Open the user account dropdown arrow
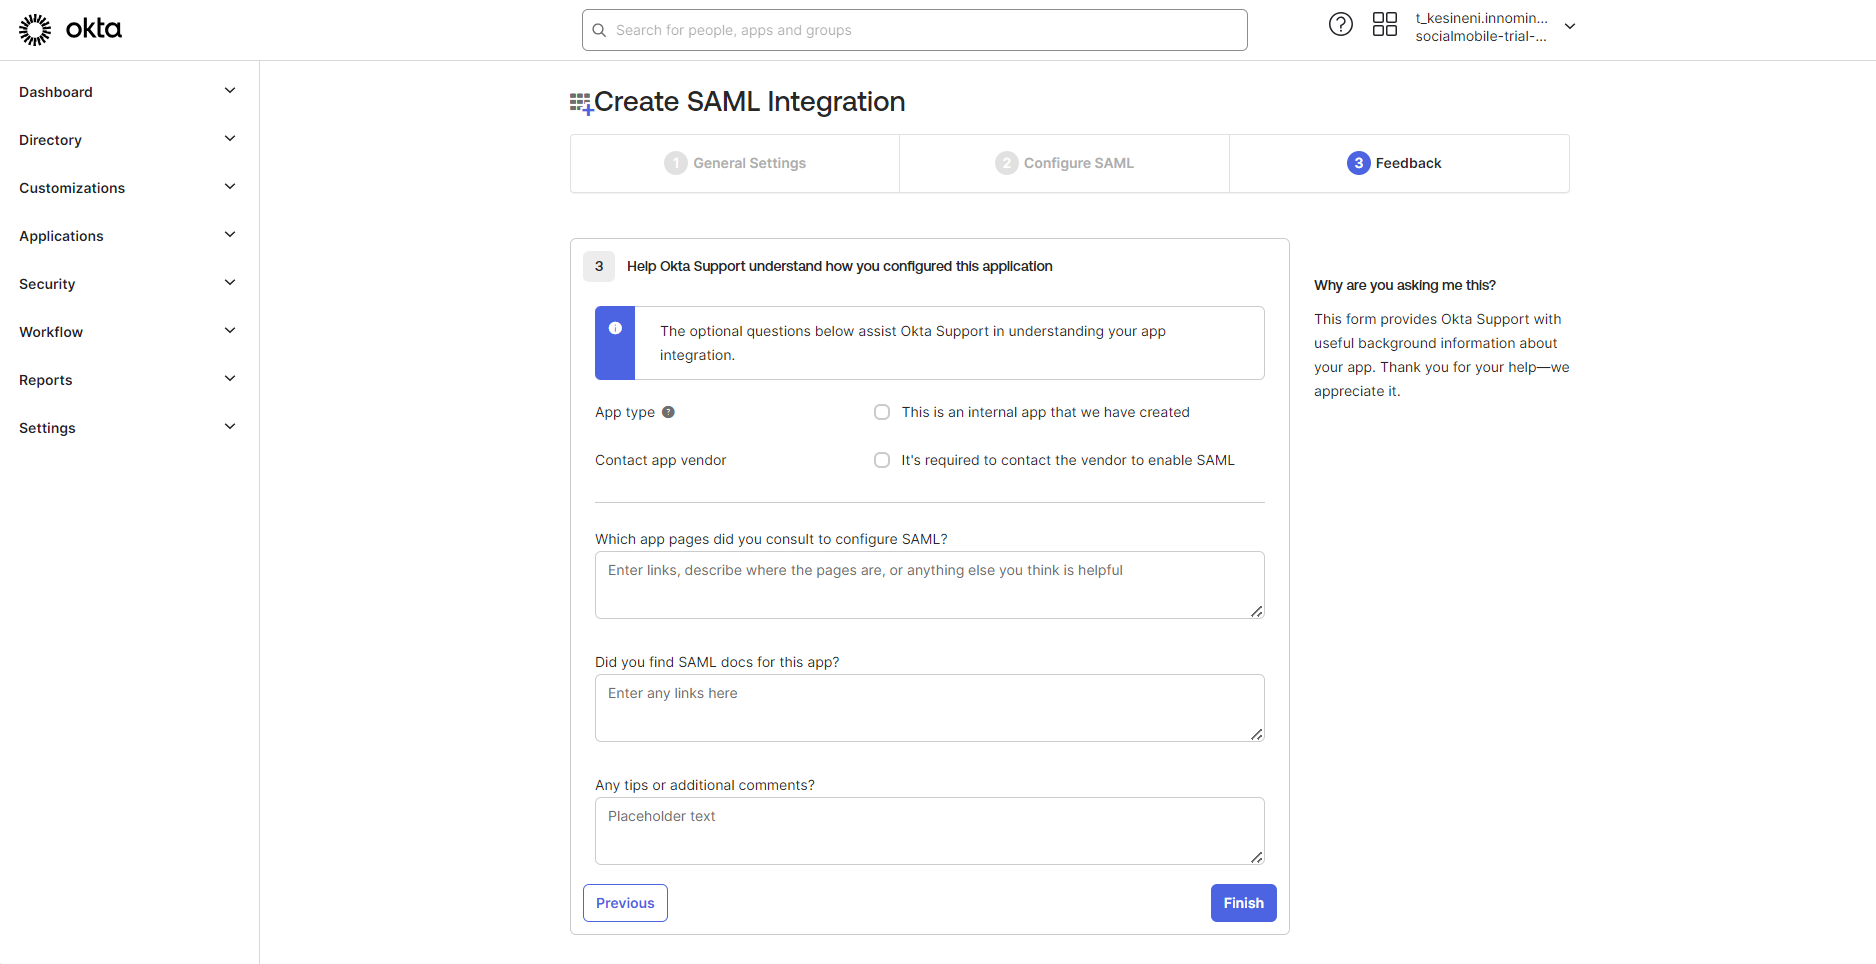The height and width of the screenshot is (964, 1876). [1570, 27]
